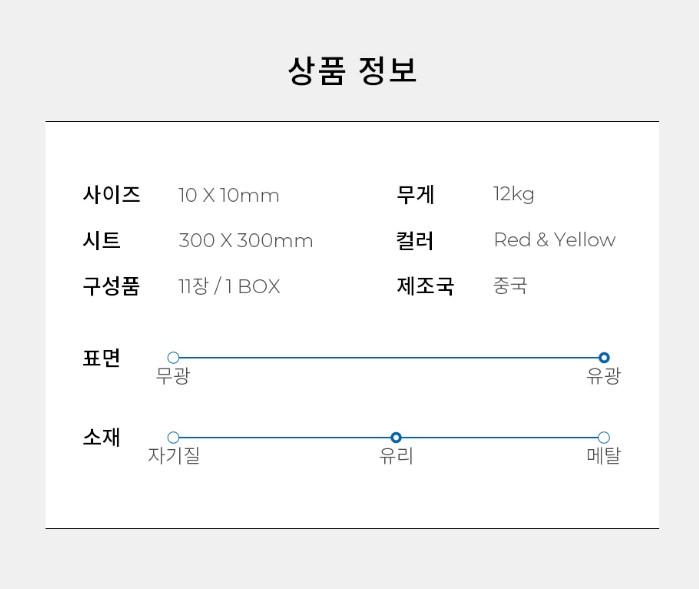This screenshot has width=699, height=589.
Task: Select the 유광 point on the 표면 scale
Action: click(604, 357)
